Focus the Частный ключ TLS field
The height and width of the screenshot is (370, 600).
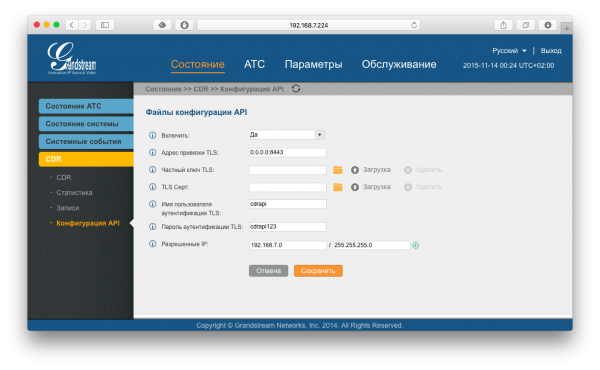[288, 170]
